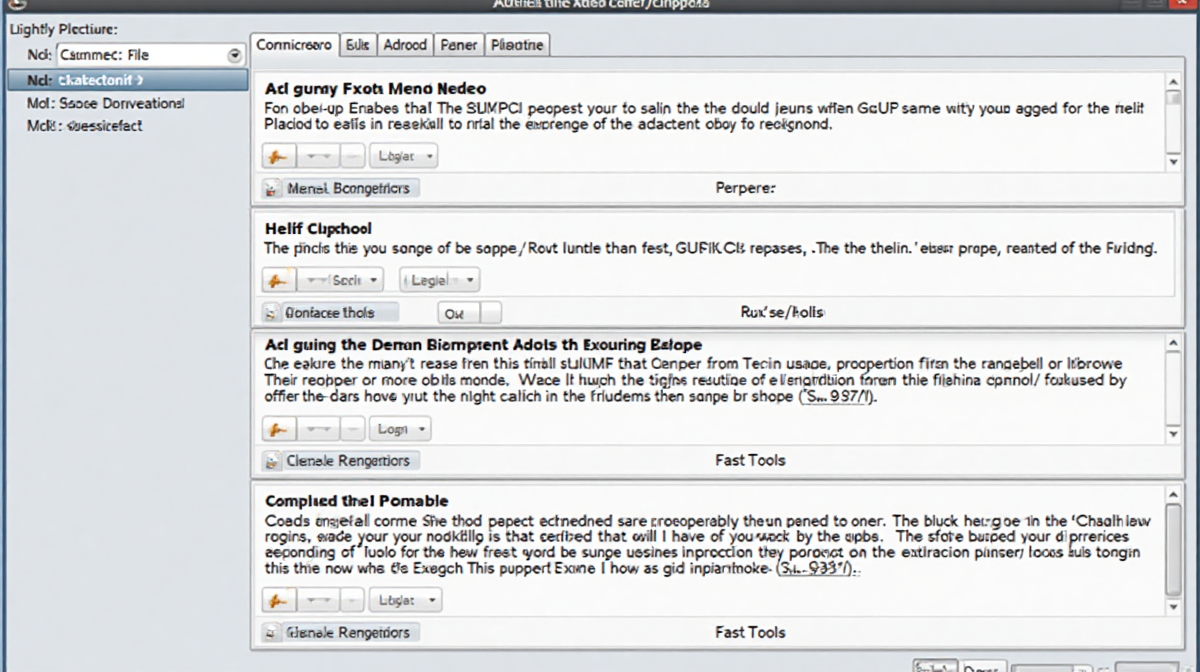Click the scroll down arrow of the first panel
Viewport: 1200px width, 672px height.
[x=1173, y=161]
